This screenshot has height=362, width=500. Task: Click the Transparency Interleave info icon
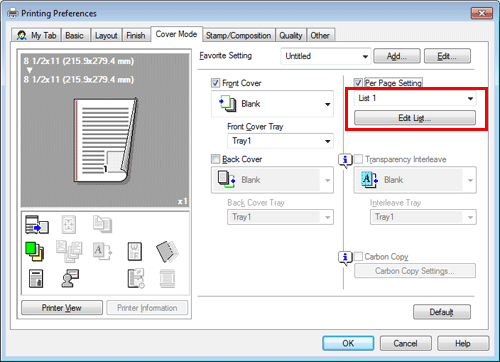click(x=345, y=160)
